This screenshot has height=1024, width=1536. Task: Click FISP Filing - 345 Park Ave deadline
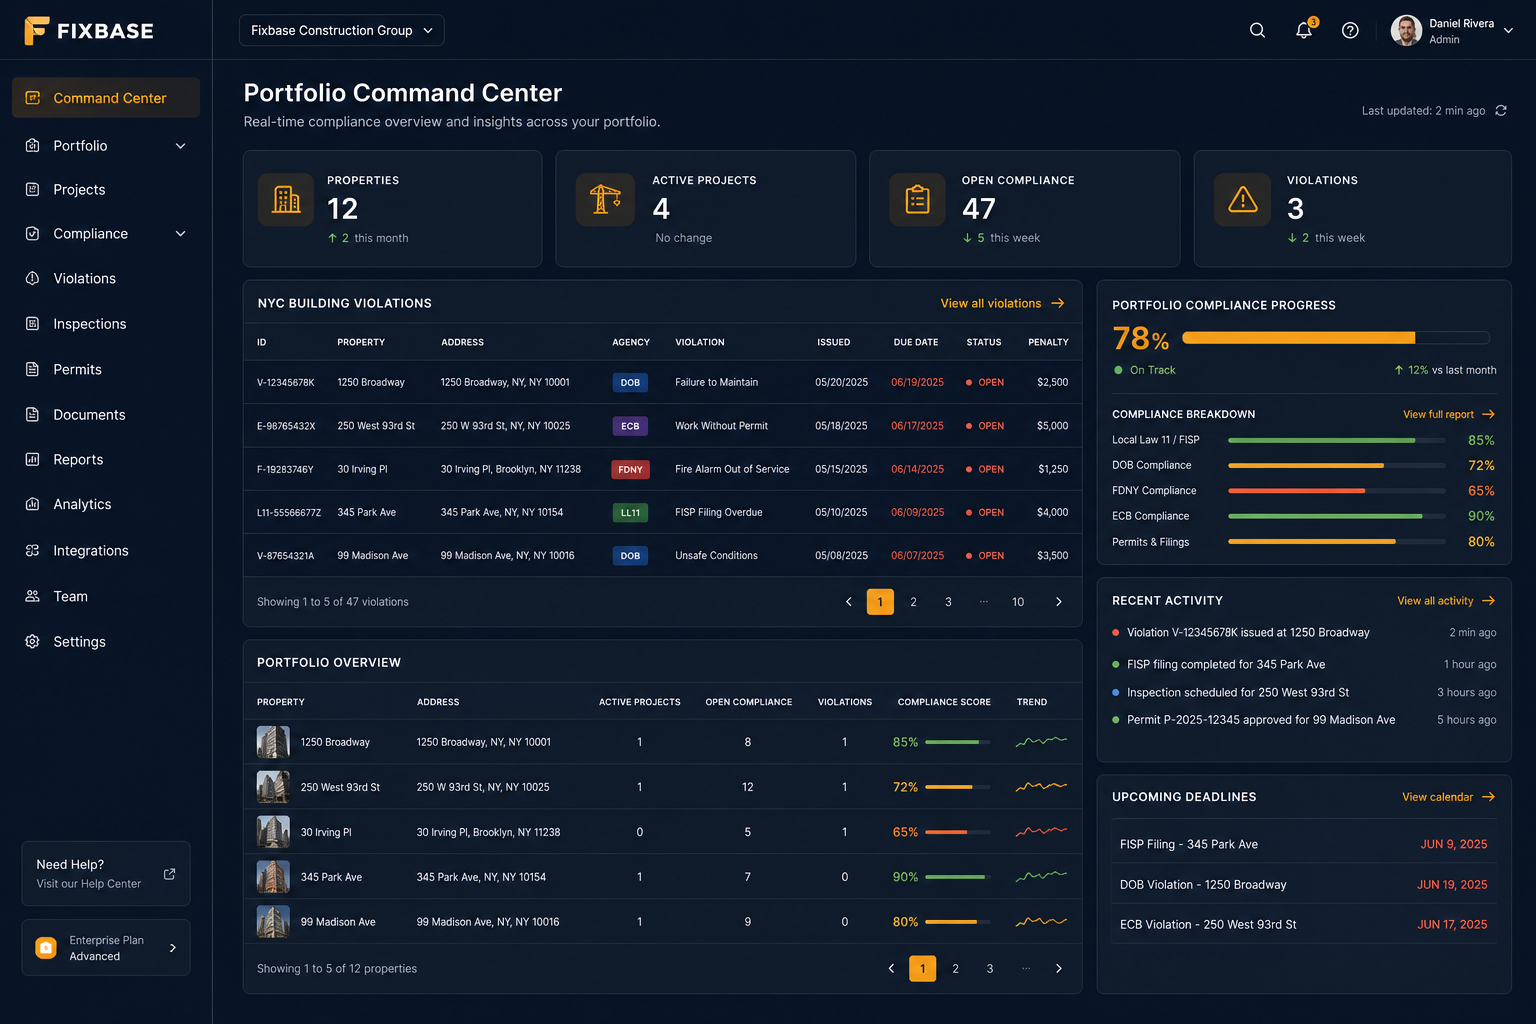1304,844
